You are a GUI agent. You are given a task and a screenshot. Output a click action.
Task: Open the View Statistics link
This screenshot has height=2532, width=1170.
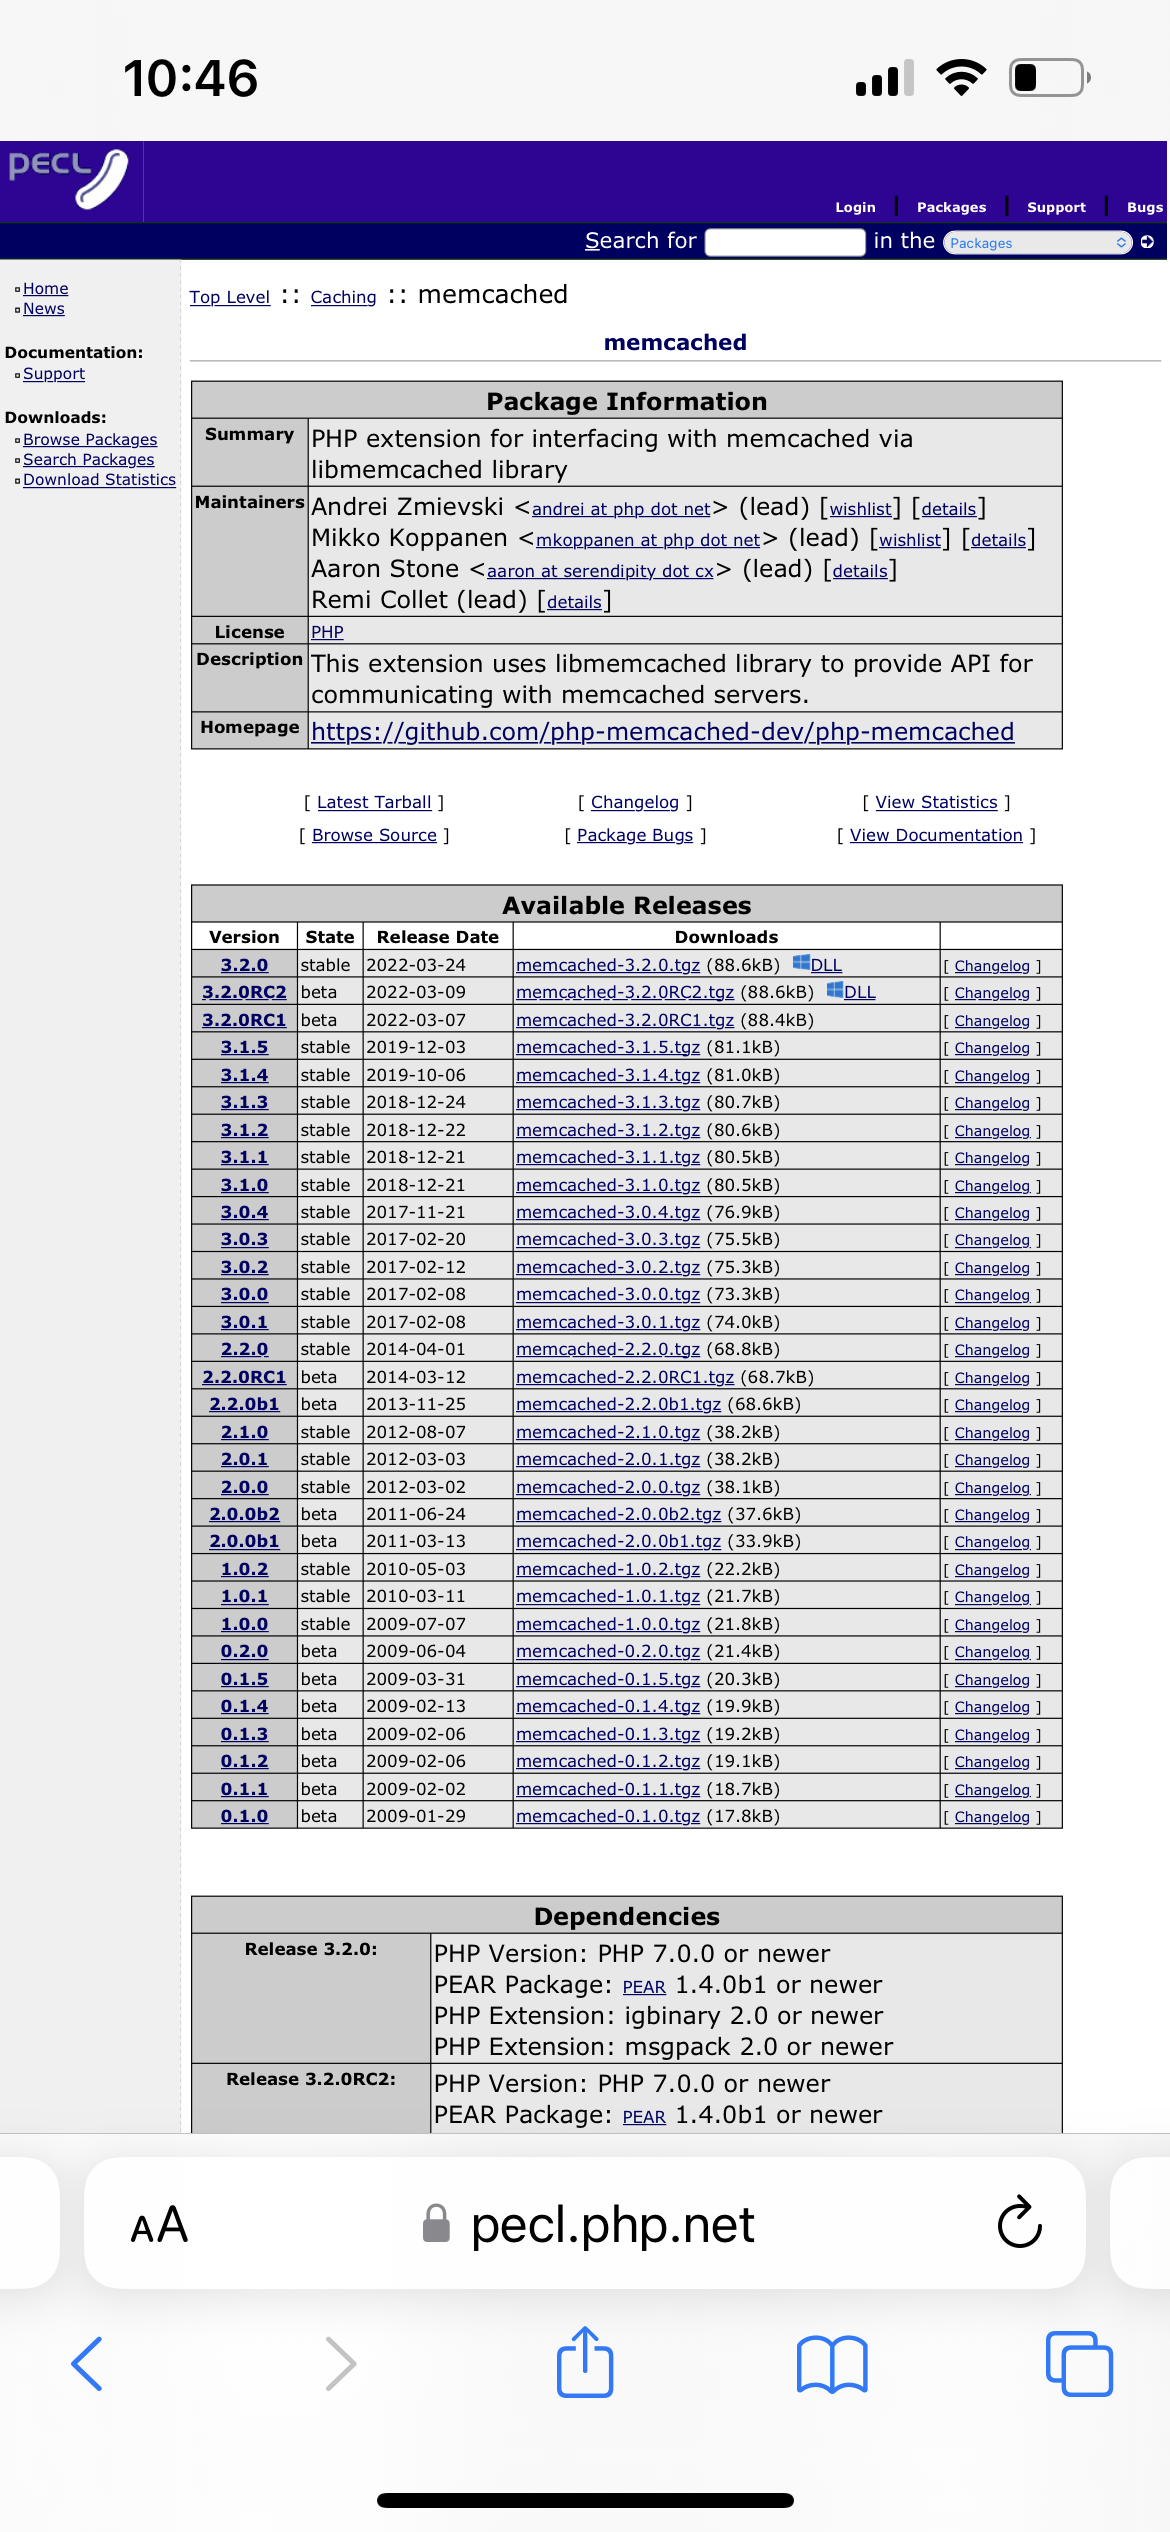click(x=936, y=802)
